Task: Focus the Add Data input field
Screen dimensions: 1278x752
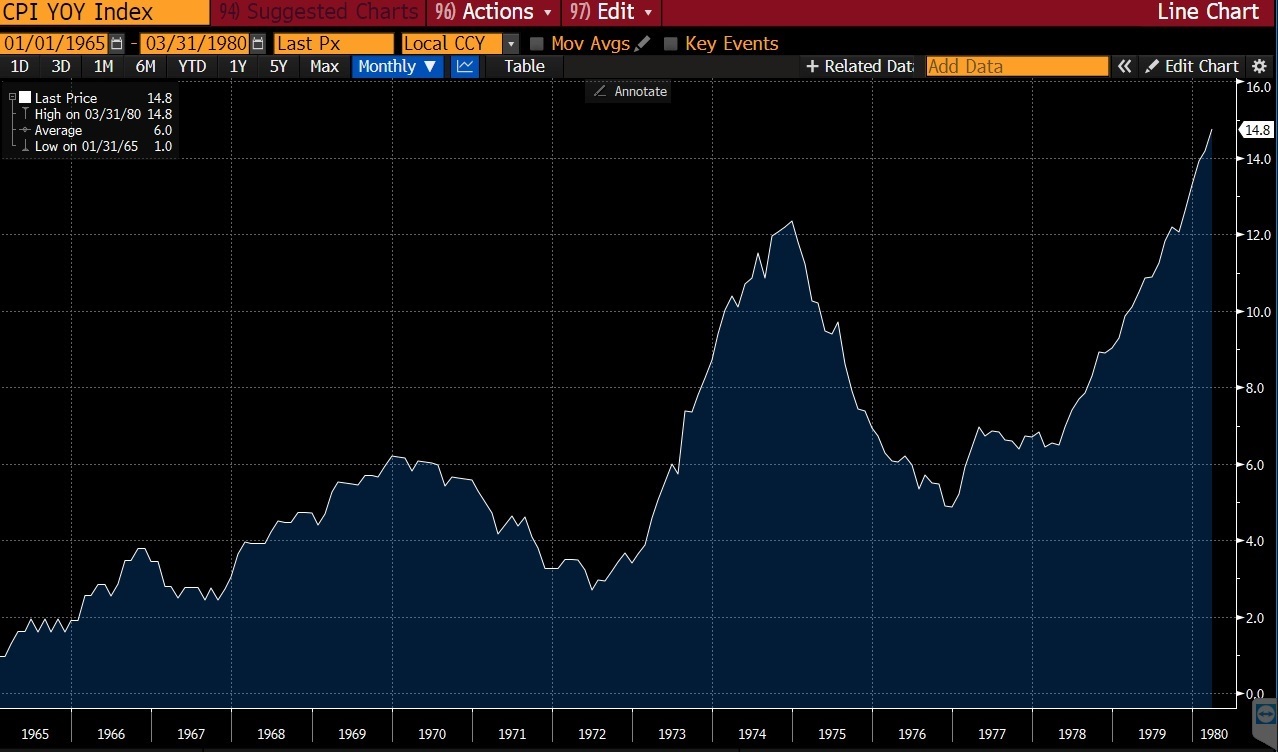Action: pos(1017,66)
